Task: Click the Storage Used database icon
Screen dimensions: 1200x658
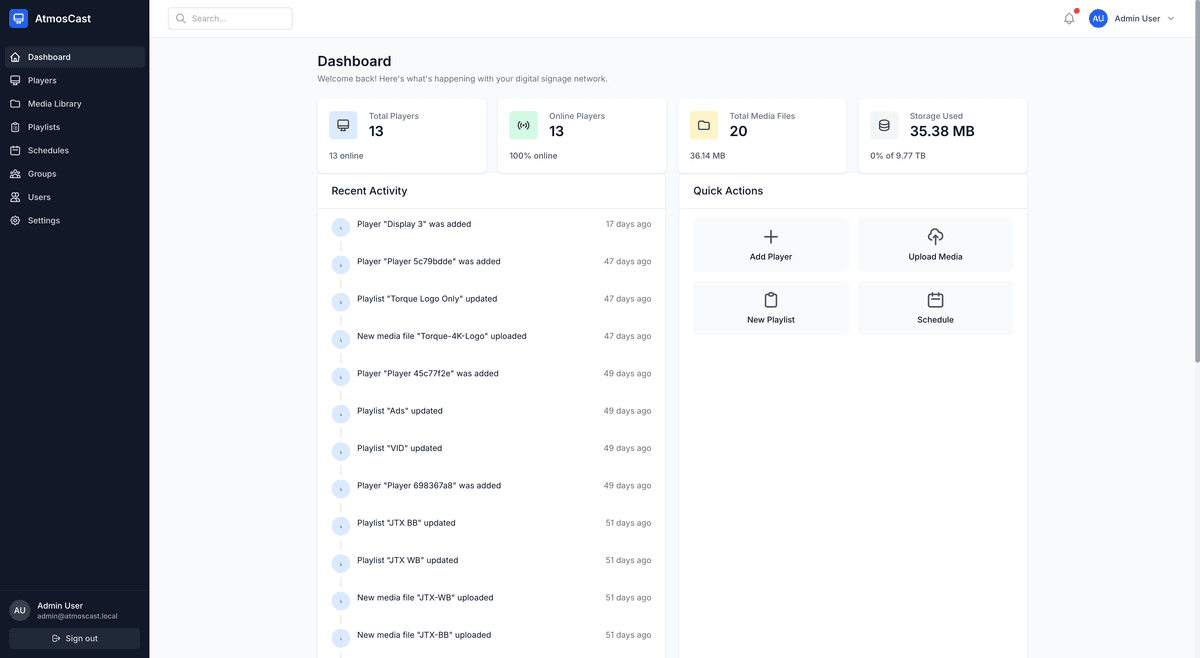Action: pyautogui.click(x=883, y=125)
